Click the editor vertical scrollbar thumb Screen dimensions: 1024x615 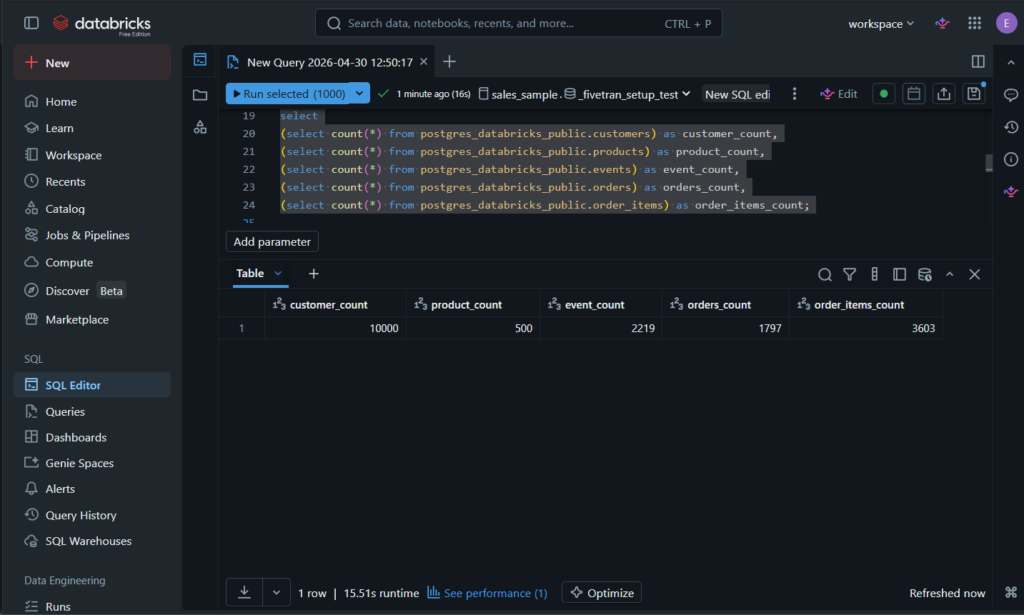[x=989, y=163]
